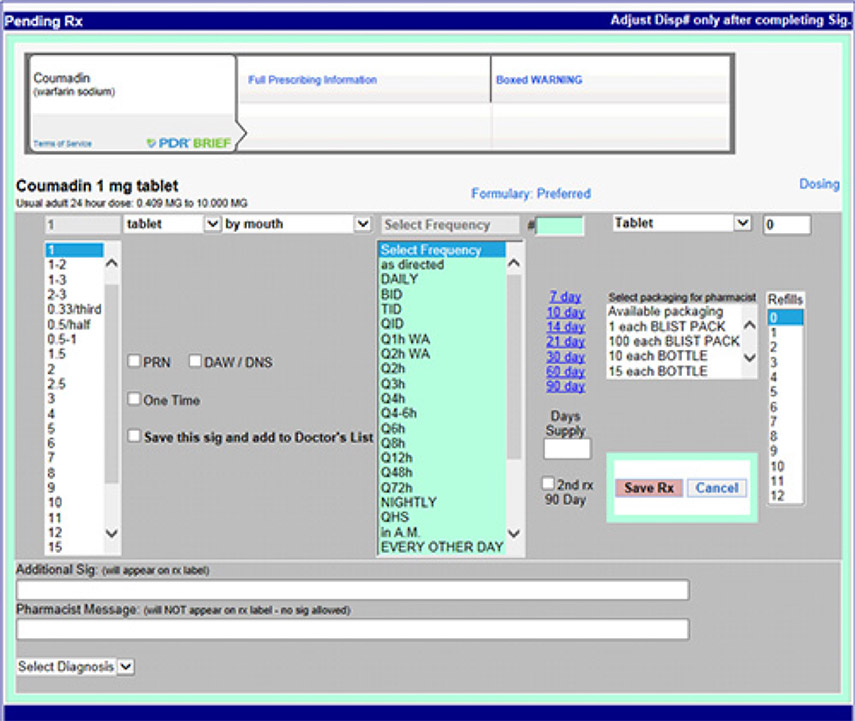Select 1-2 in dose quantity list
855x721 pixels.
(x=75, y=265)
